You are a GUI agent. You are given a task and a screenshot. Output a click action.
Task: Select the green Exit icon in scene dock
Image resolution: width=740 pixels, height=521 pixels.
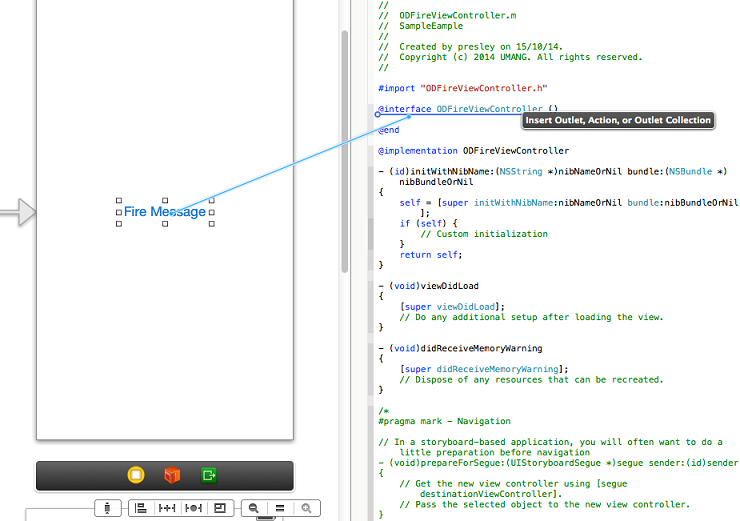coord(209,475)
